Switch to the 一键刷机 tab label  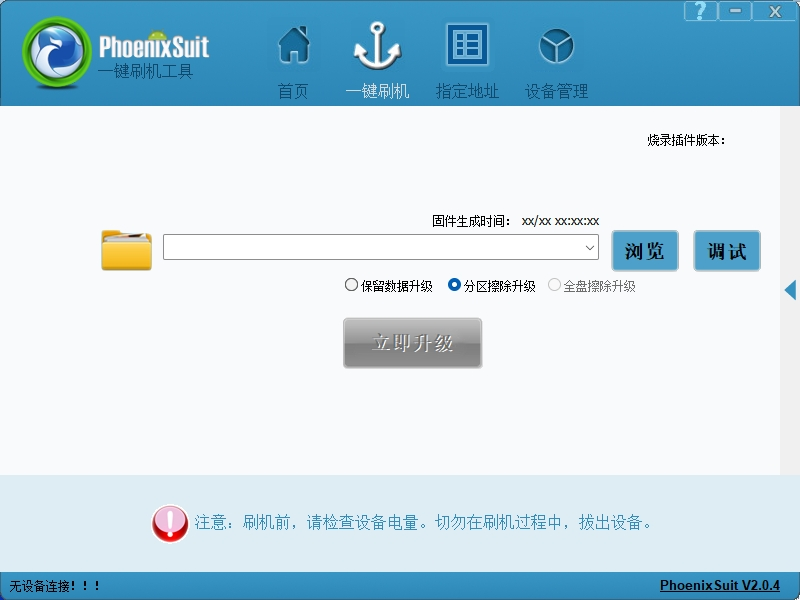(377, 91)
